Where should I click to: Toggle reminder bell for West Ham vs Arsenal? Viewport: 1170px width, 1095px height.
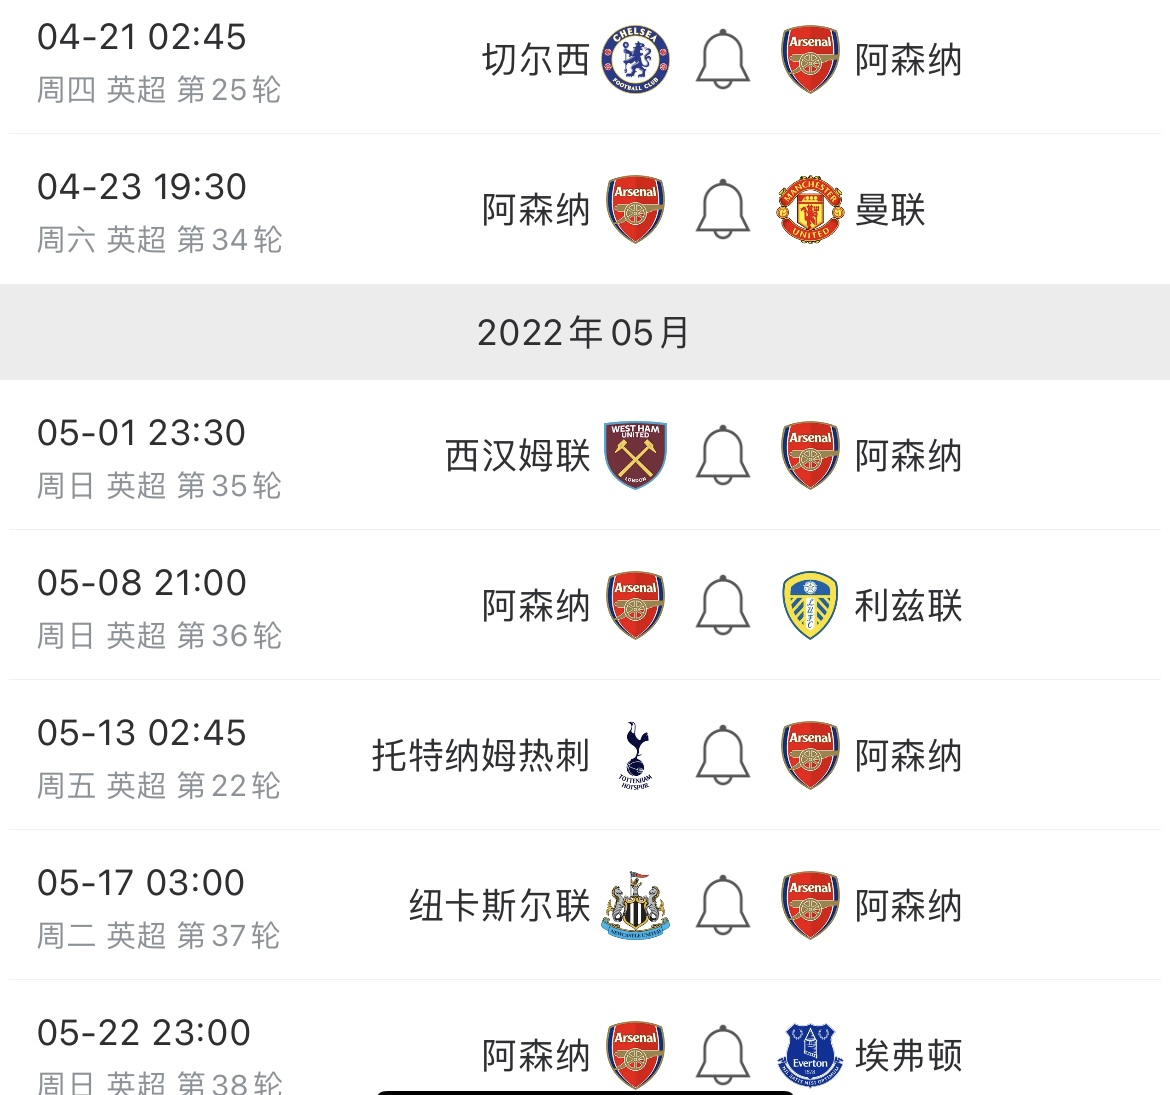tap(722, 455)
